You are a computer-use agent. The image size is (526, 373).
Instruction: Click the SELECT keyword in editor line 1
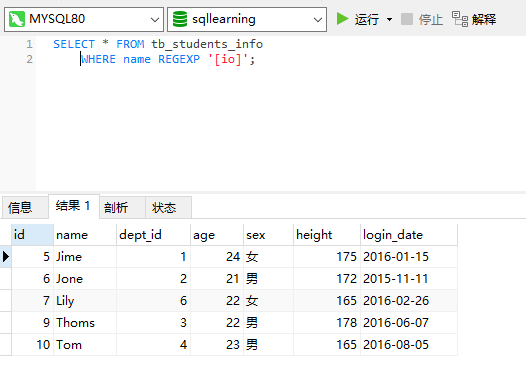pyautogui.click(x=74, y=44)
